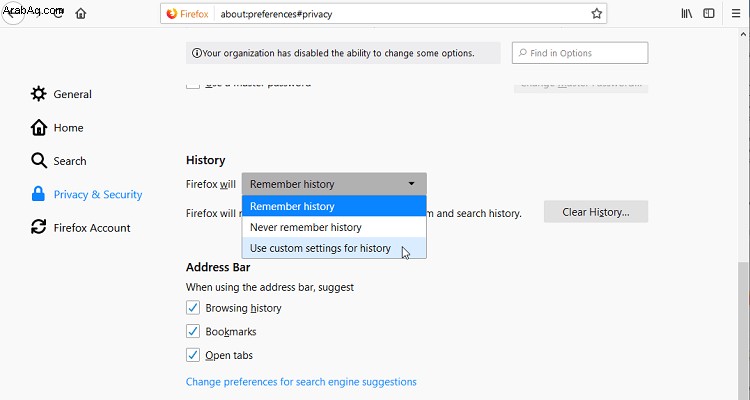Uncheck Bookmarks suggestion

(x=193, y=331)
